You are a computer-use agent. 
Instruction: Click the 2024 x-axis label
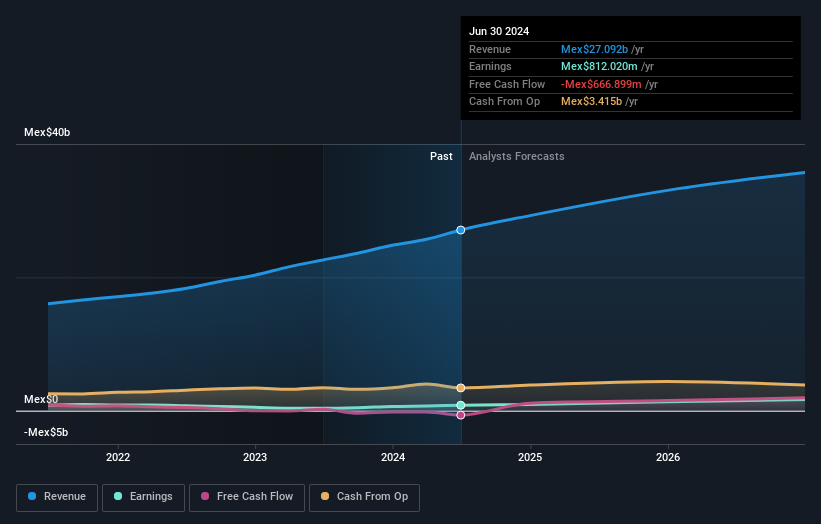click(393, 457)
